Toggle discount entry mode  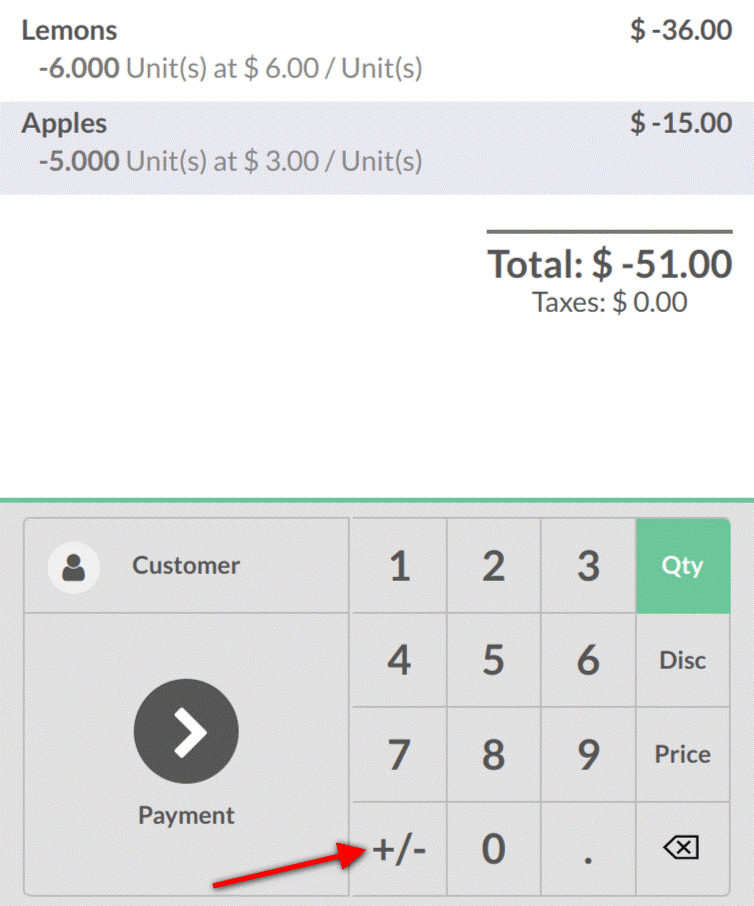pyautogui.click(x=683, y=660)
